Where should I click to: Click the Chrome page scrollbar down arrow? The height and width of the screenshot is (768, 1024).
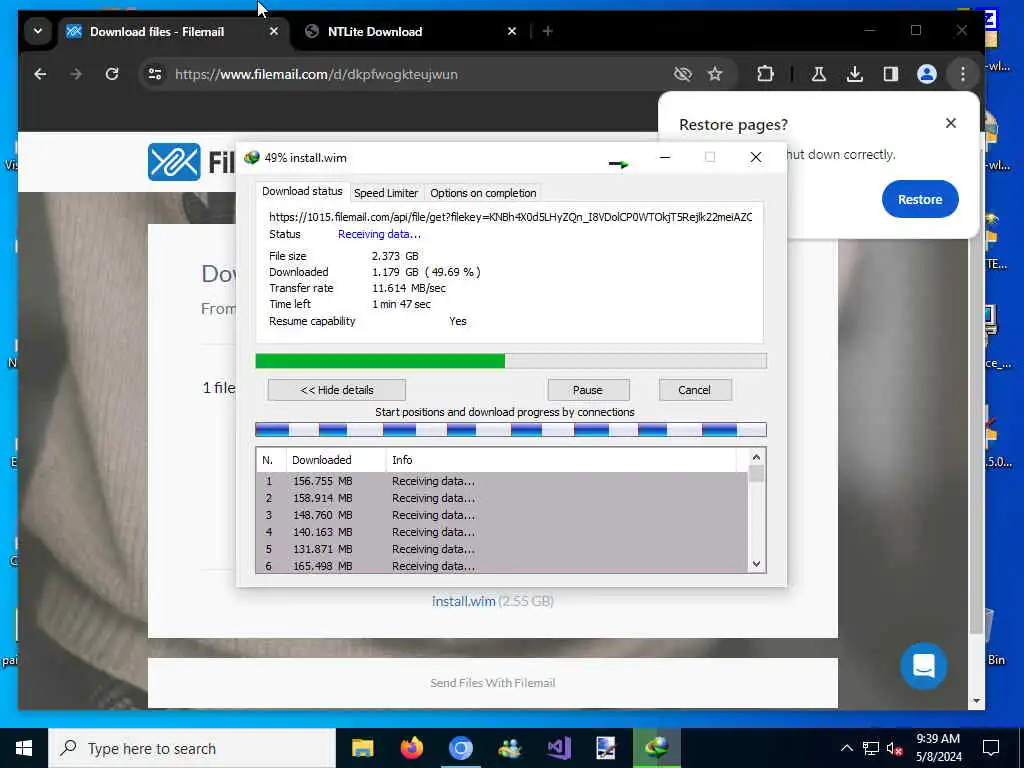pos(976,701)
